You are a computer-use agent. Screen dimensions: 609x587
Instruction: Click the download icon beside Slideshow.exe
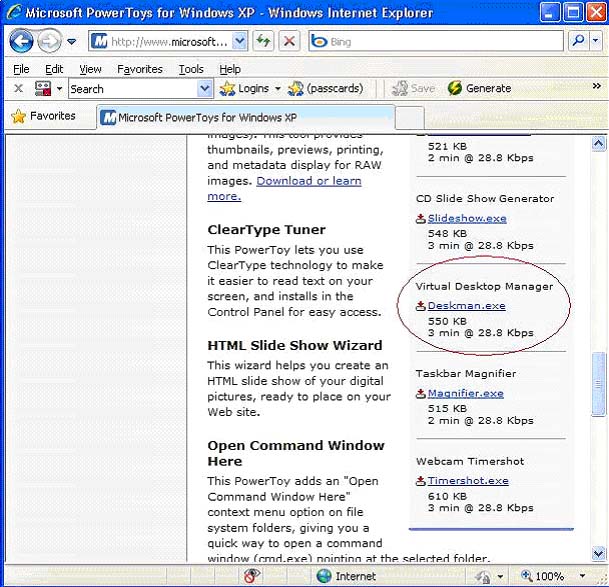pyautogui.click(x=421, y=219)
